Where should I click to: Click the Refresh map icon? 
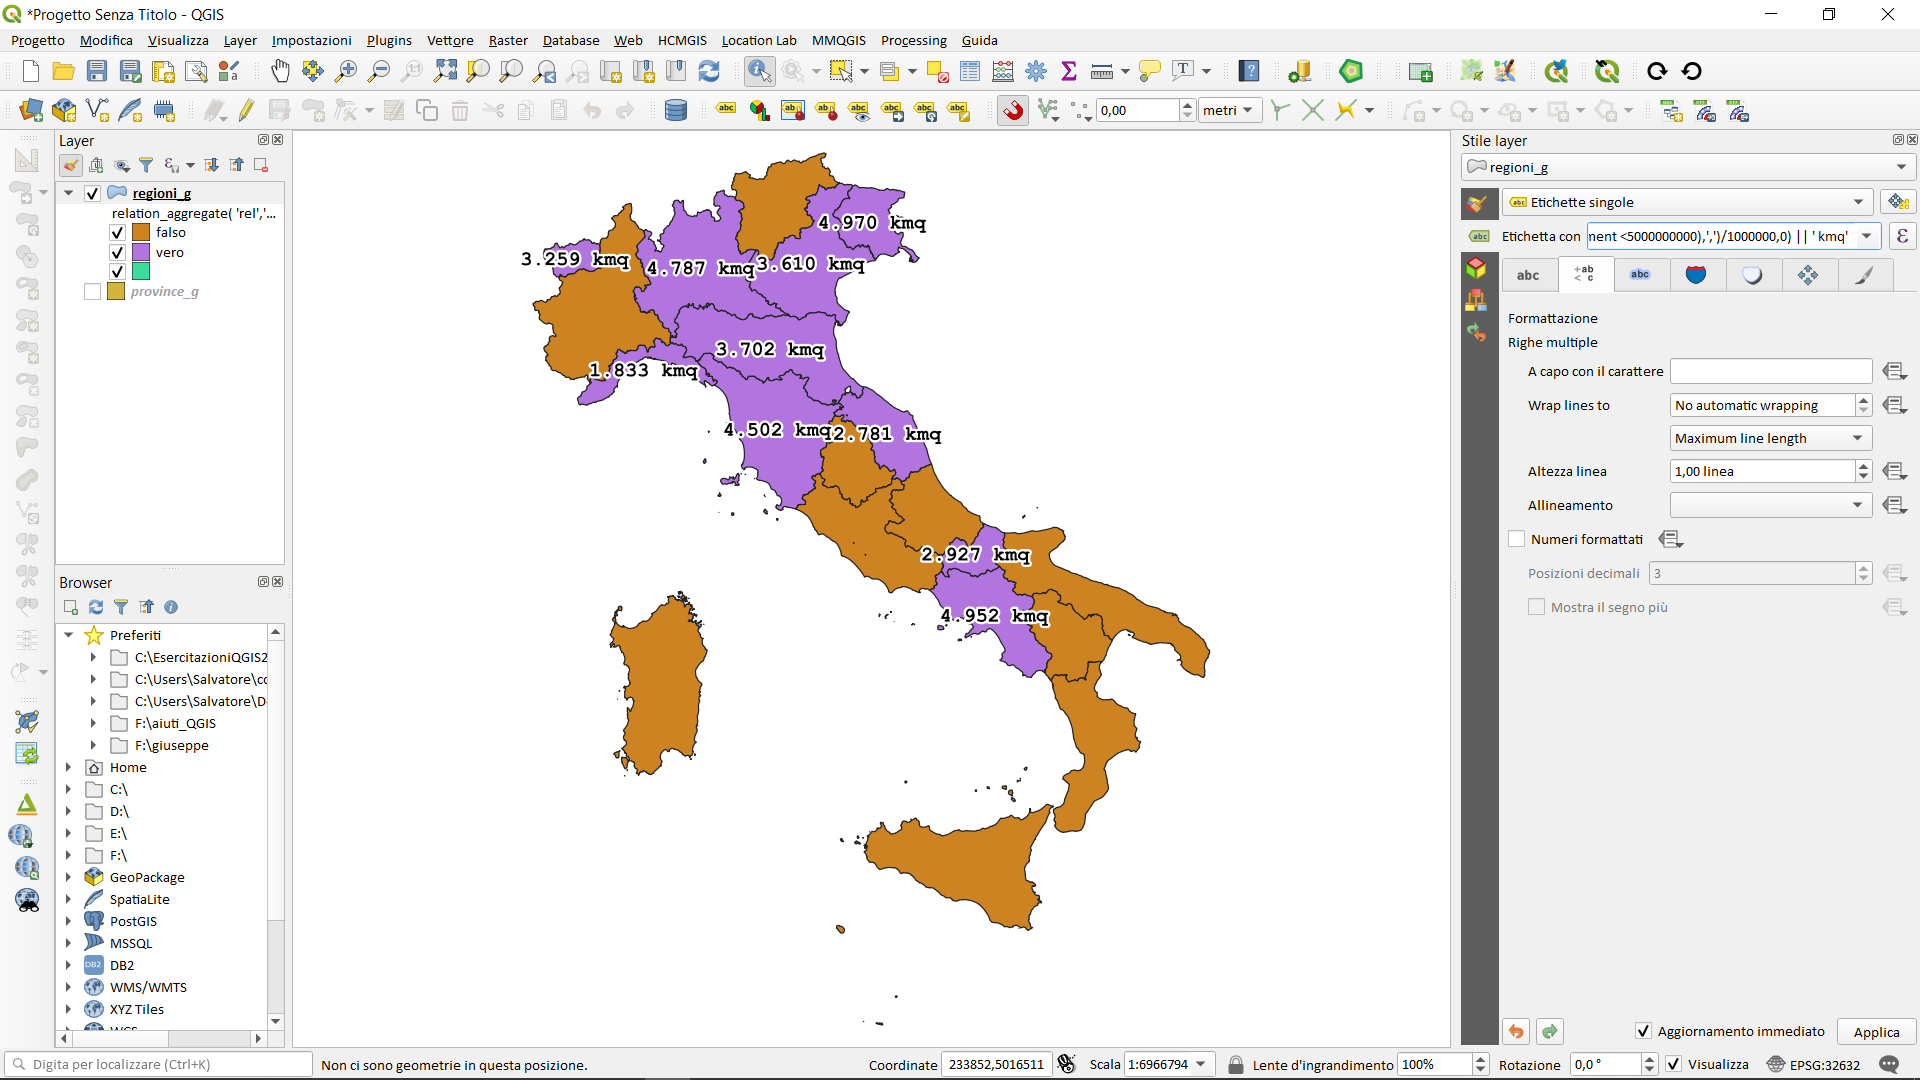[x=709, y=71]
